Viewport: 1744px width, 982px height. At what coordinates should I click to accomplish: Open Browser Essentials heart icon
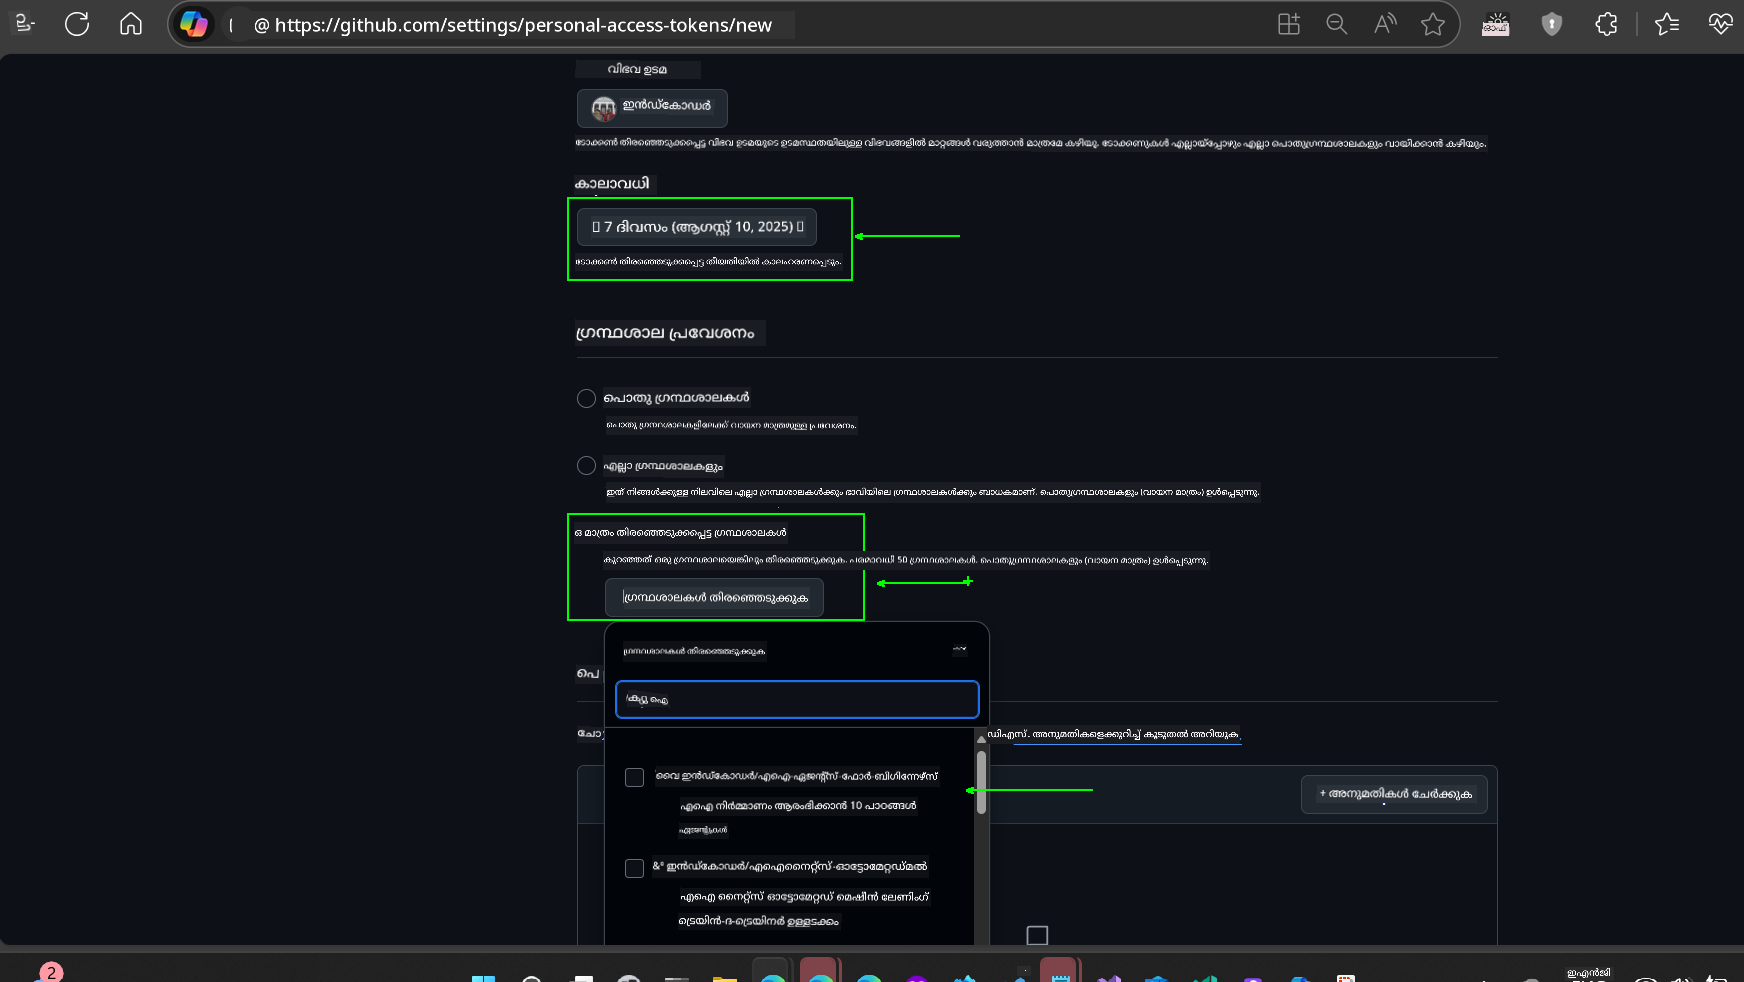[1720, 24]
